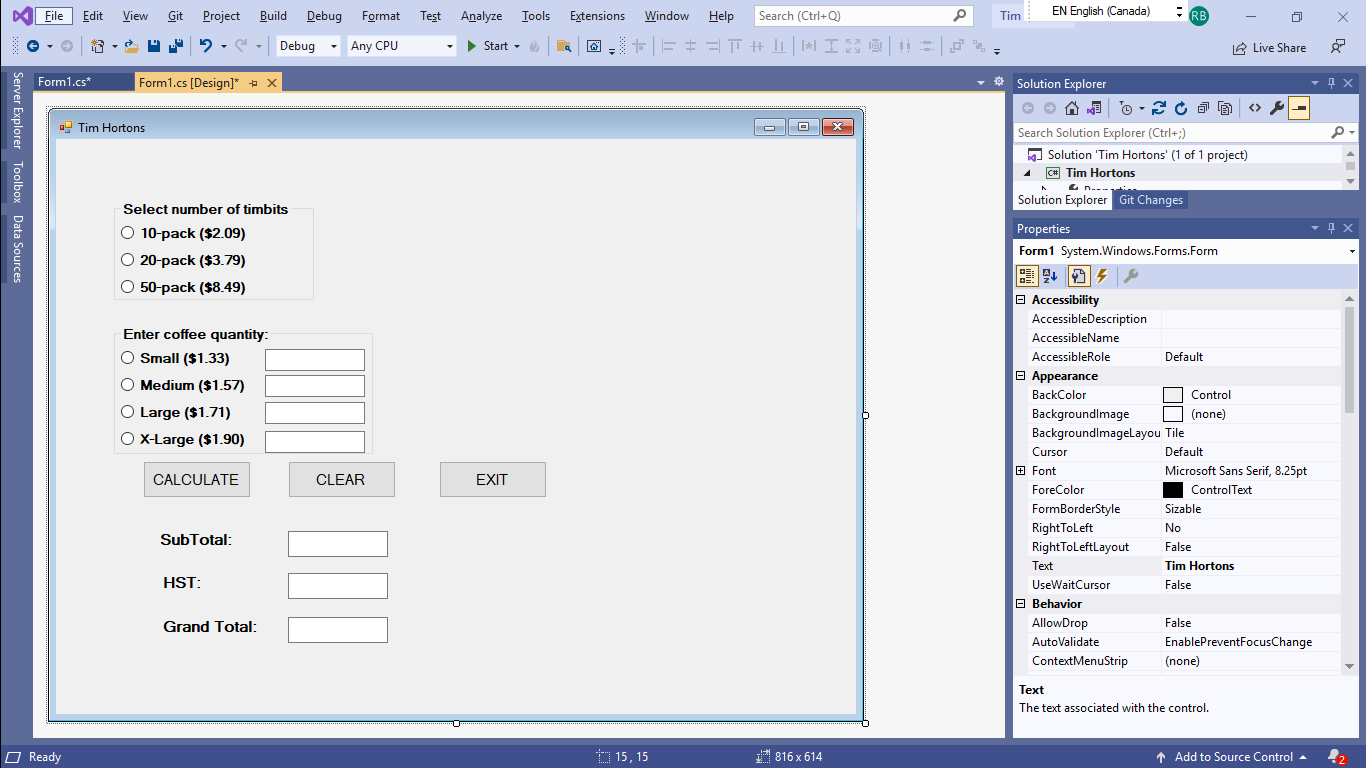Viewport: 1366px width, 768px height.
Task: Toggle Alphabetical sort in Properties panel
Action: tap(1050, 276)
